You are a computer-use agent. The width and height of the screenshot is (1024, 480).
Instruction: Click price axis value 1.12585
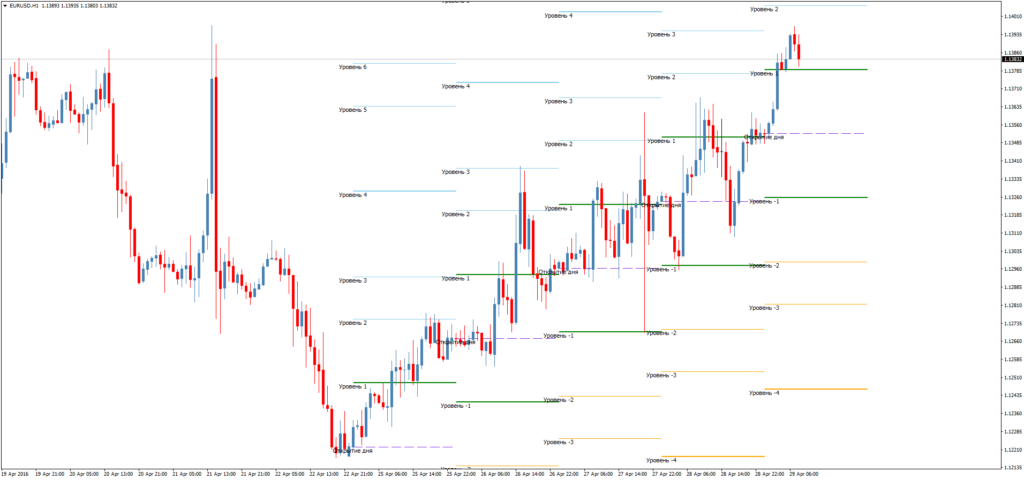tap(1013, 359)
